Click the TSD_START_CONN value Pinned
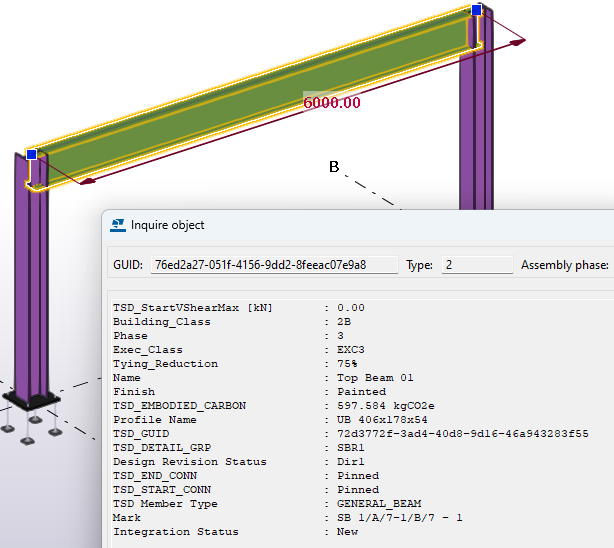Screen dimensions: 614x548 click(358, 490)
